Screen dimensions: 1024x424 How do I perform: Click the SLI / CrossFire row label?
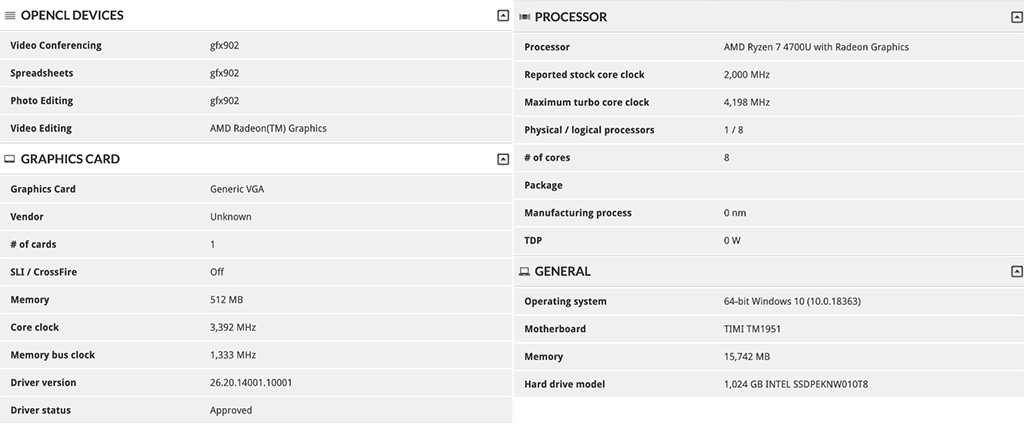tap(44, 272)
